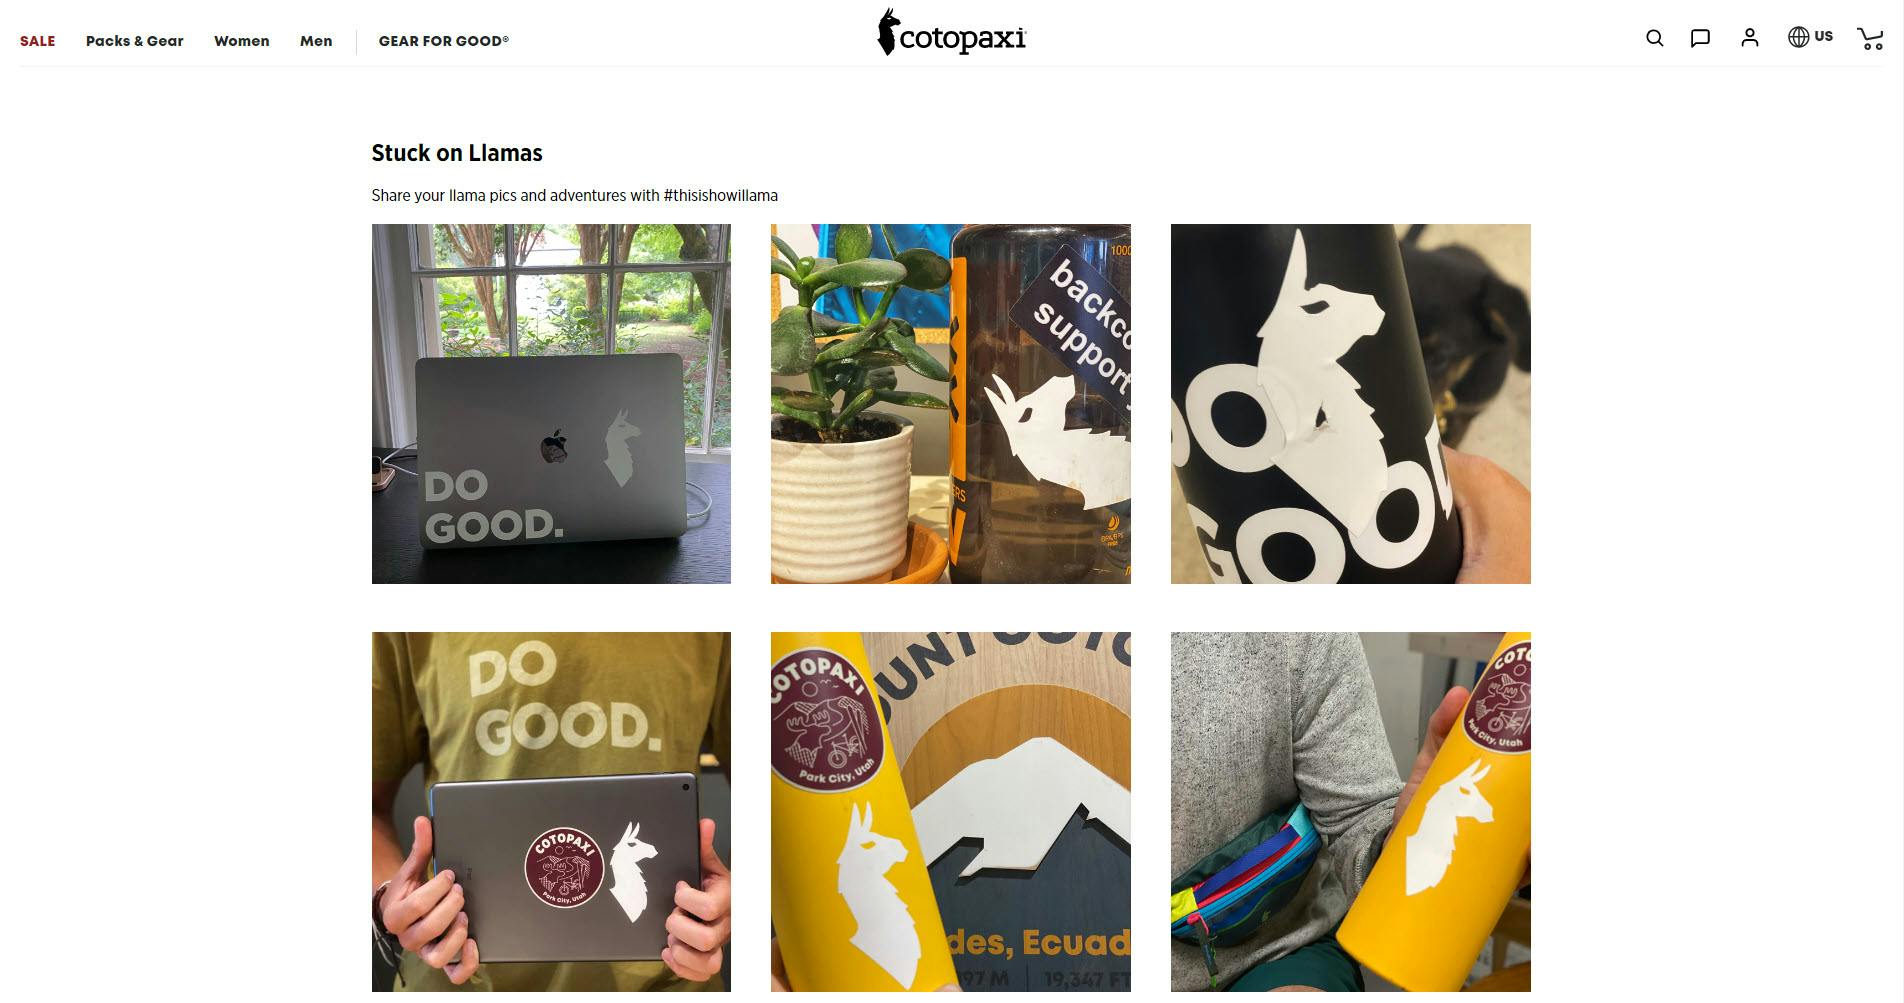Click the globe region icon
The image size is (1904, 1003).
pos(1798,37)
